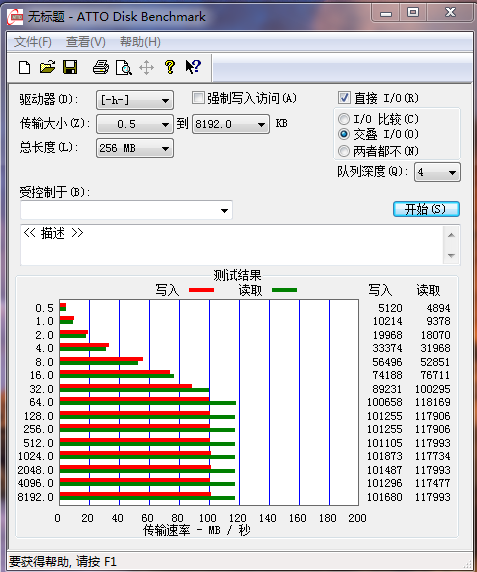Click the red 写入 legend swatch
The height and width of the screenshot is (572, 477).
pos(201,290)
